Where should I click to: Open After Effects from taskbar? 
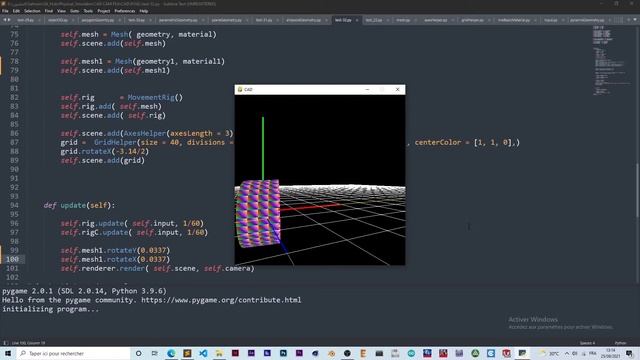(251, 353)
